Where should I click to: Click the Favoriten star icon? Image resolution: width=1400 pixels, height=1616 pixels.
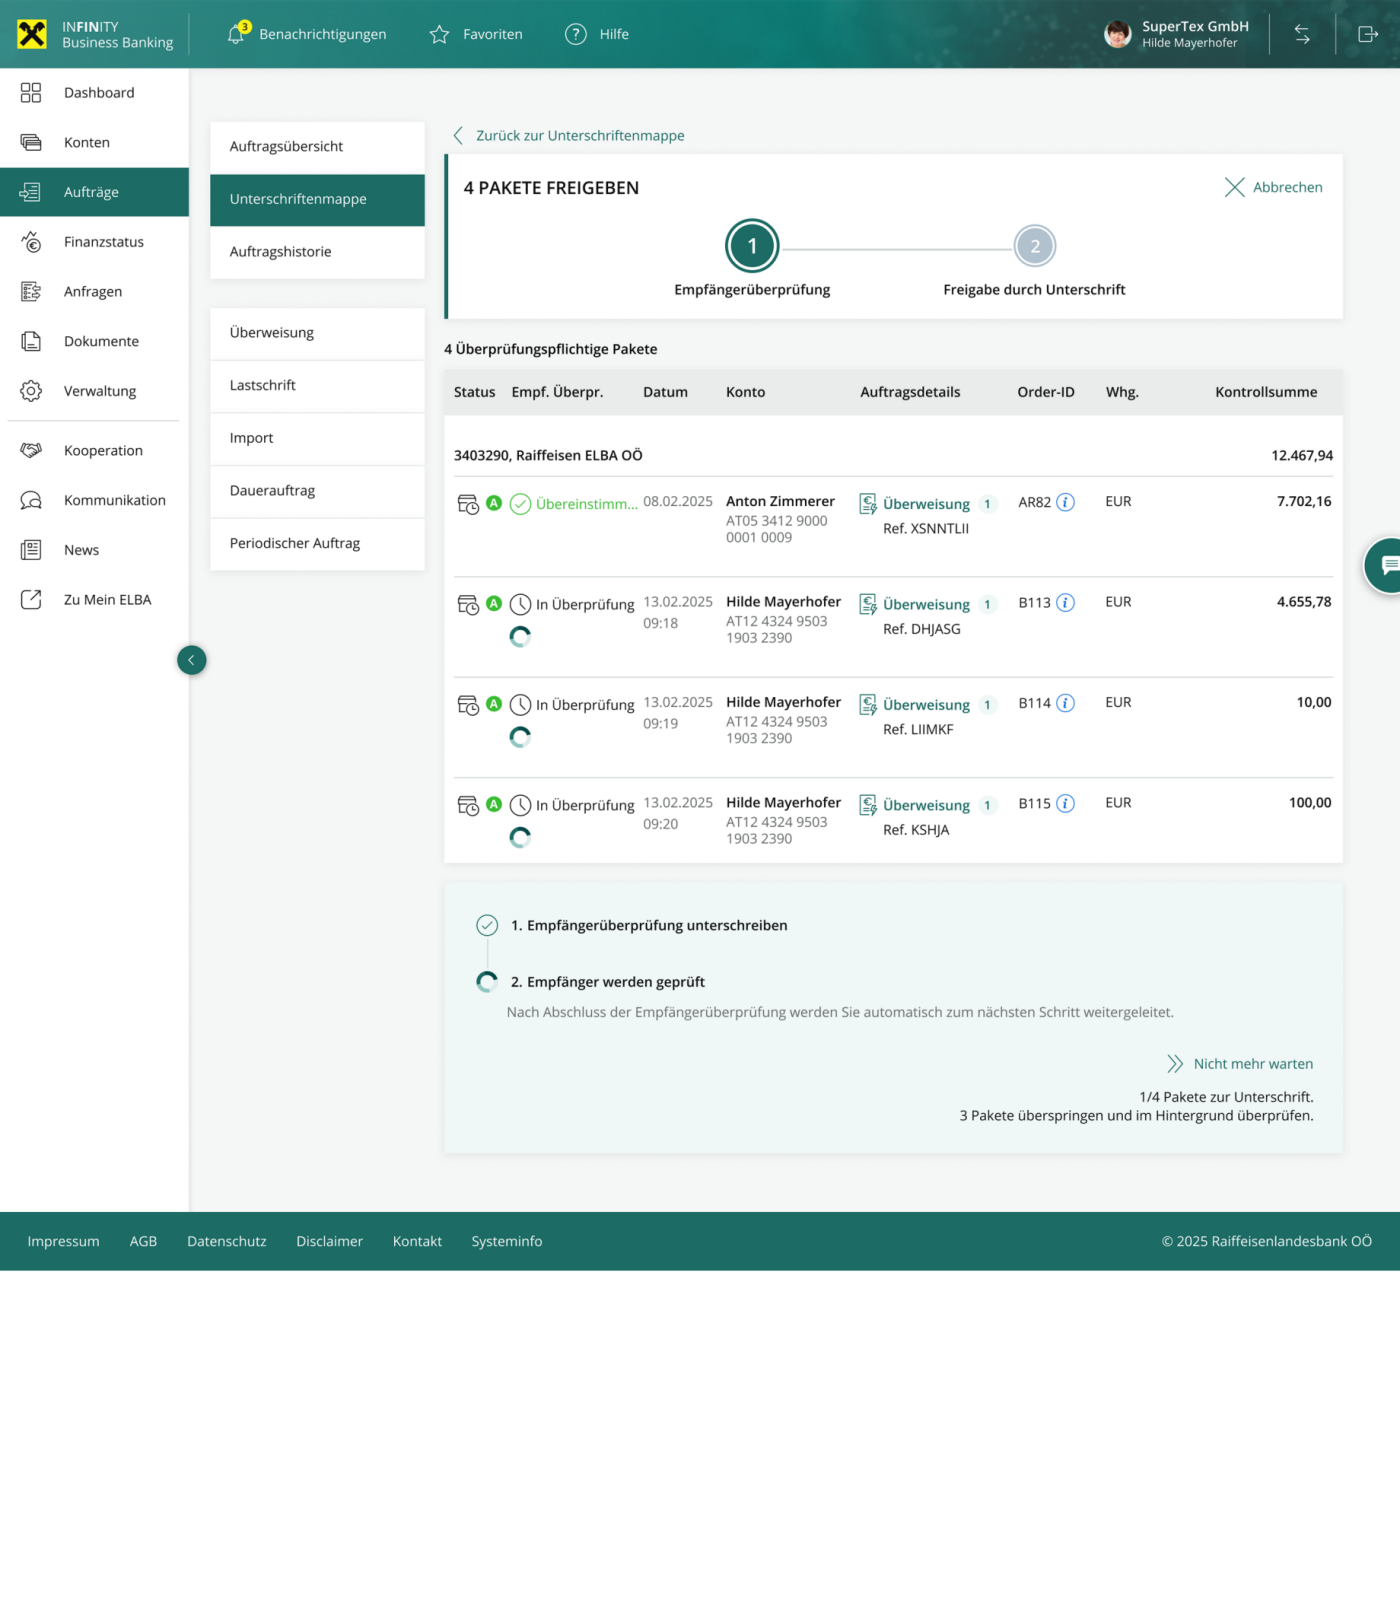[439, 35]
